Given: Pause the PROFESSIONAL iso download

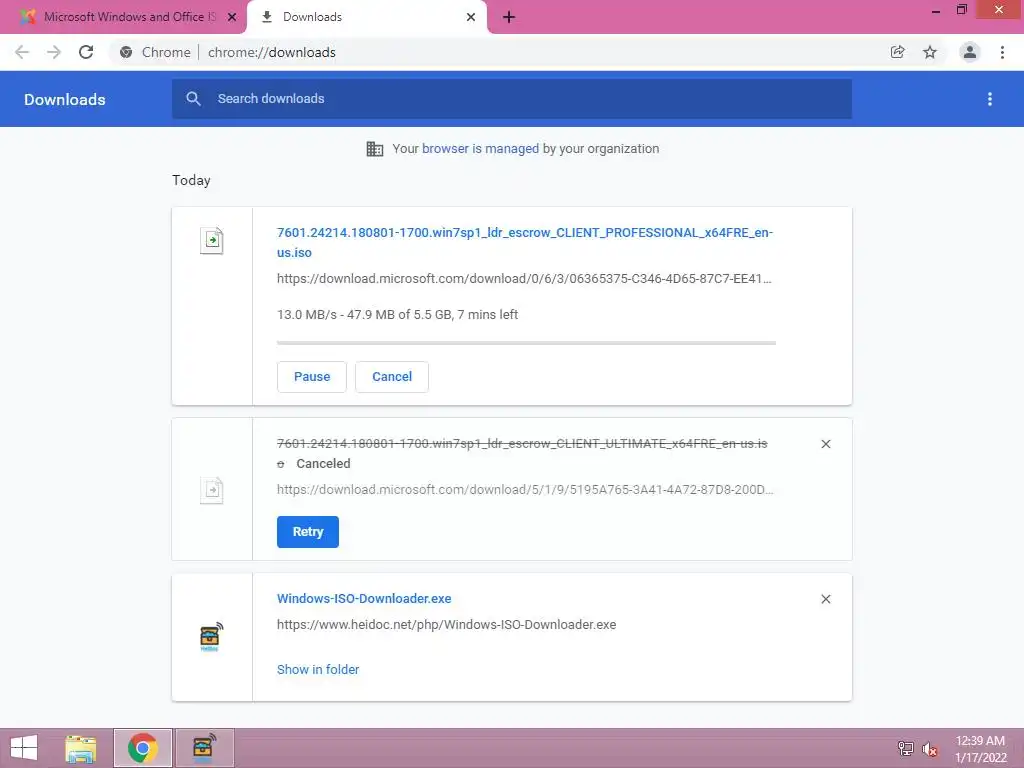Looking at the screenshot, I should [312, 377].
